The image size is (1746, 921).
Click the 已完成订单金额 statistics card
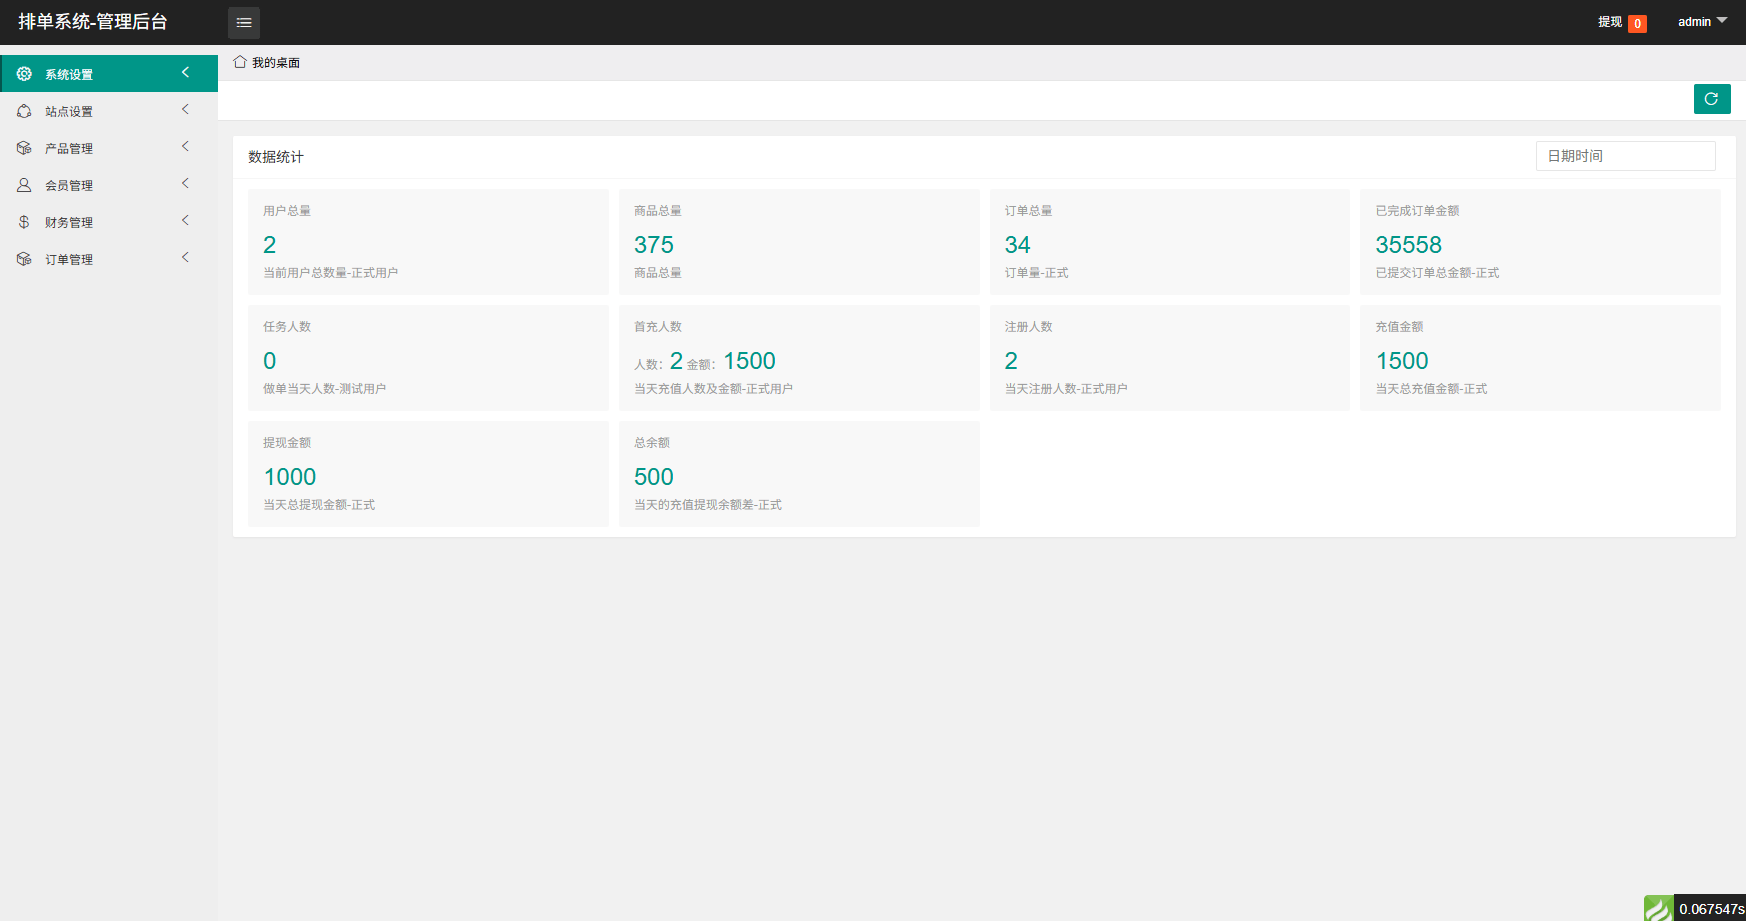coord(1539,242)
